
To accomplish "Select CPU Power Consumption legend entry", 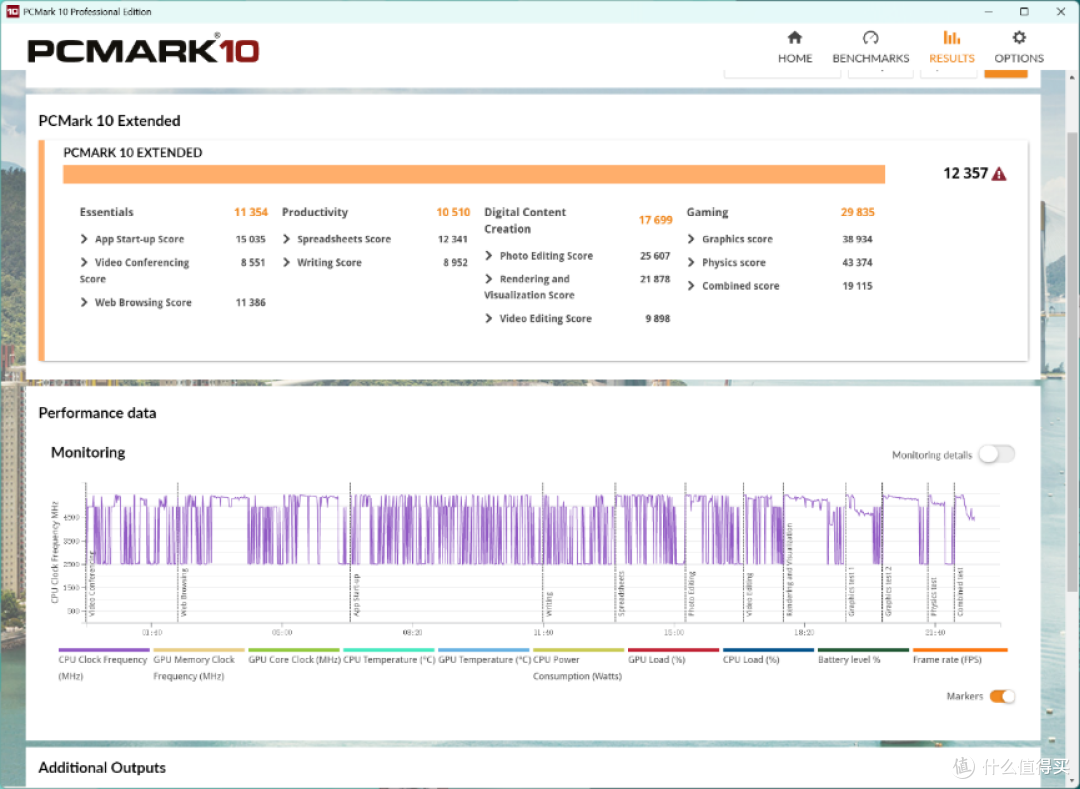I will click(578, 664).
